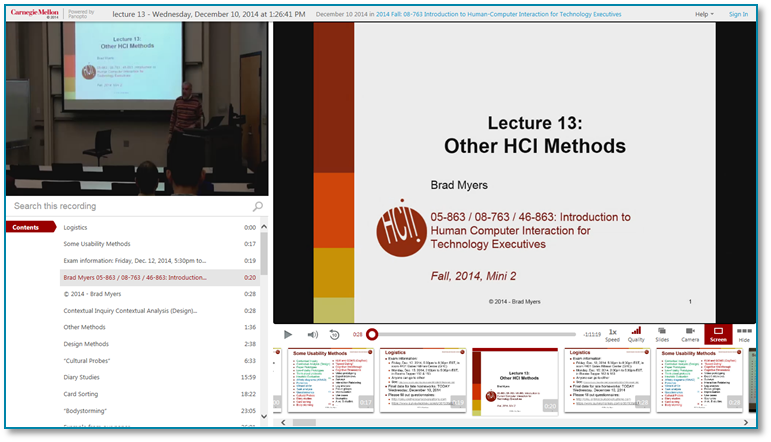Click the playback timeline track
The image size is (771, 442).
point(474,334)
